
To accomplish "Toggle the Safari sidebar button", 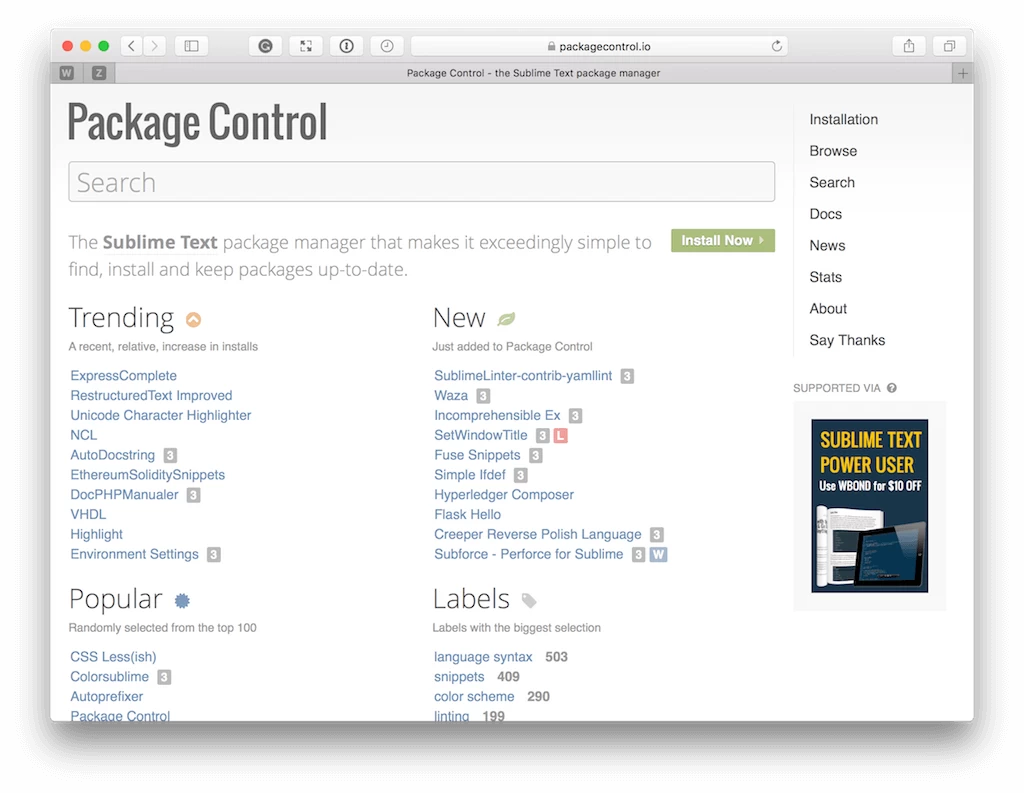I will pos(191,46).
